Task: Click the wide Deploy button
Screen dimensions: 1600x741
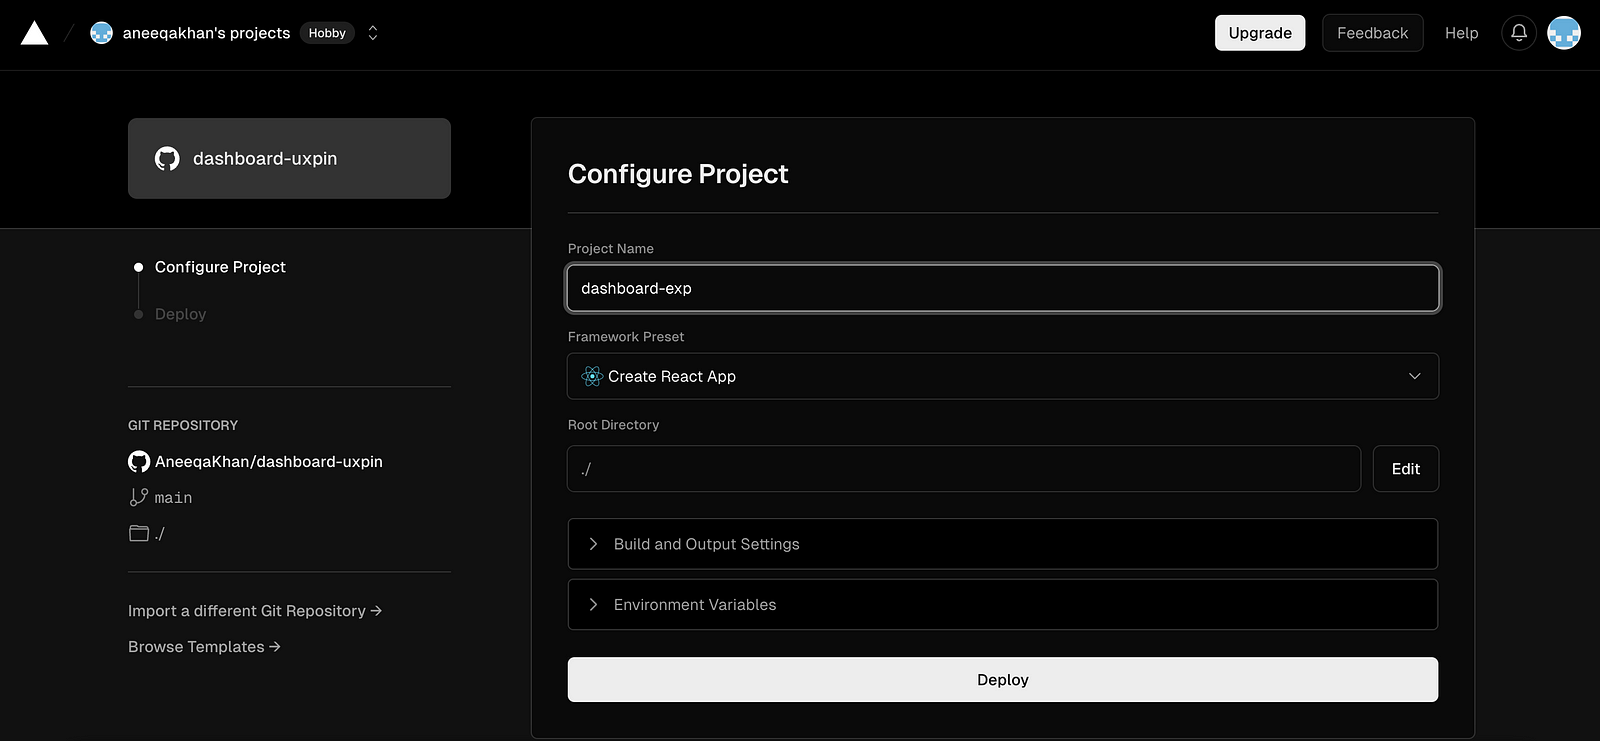Action: (x=1003, y=680)
